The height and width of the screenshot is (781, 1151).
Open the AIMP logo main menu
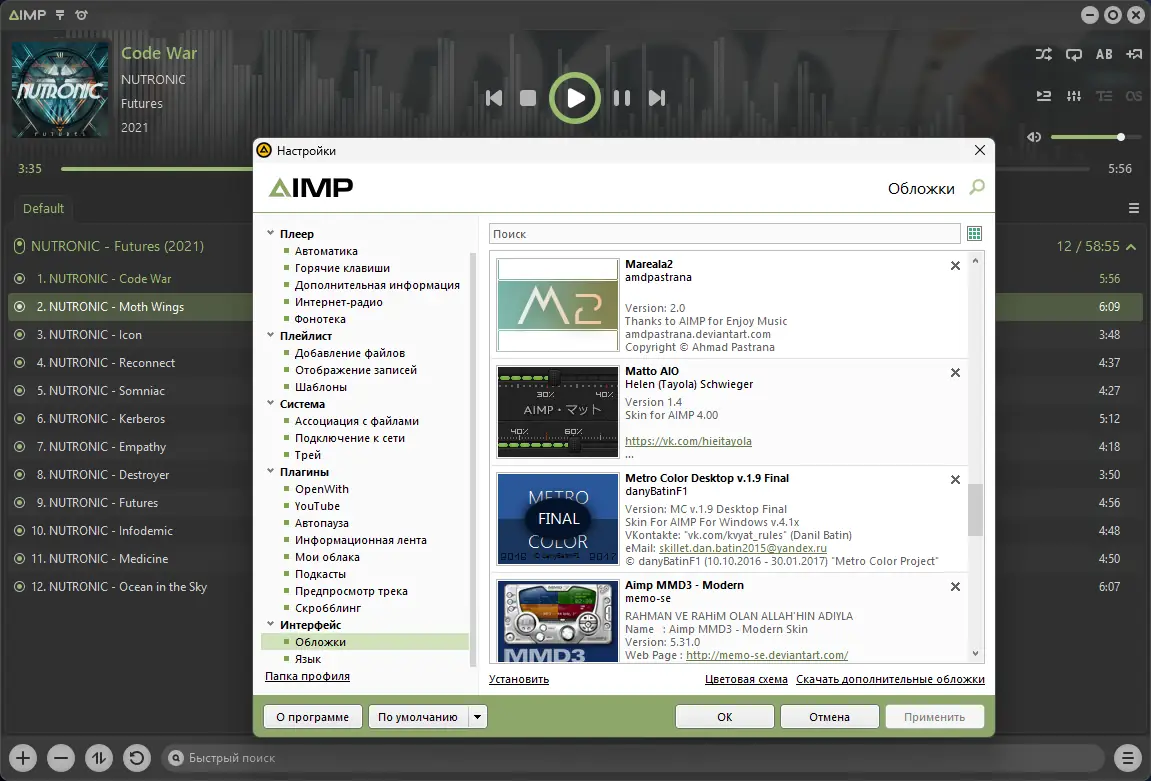click(x=27, y=15)
